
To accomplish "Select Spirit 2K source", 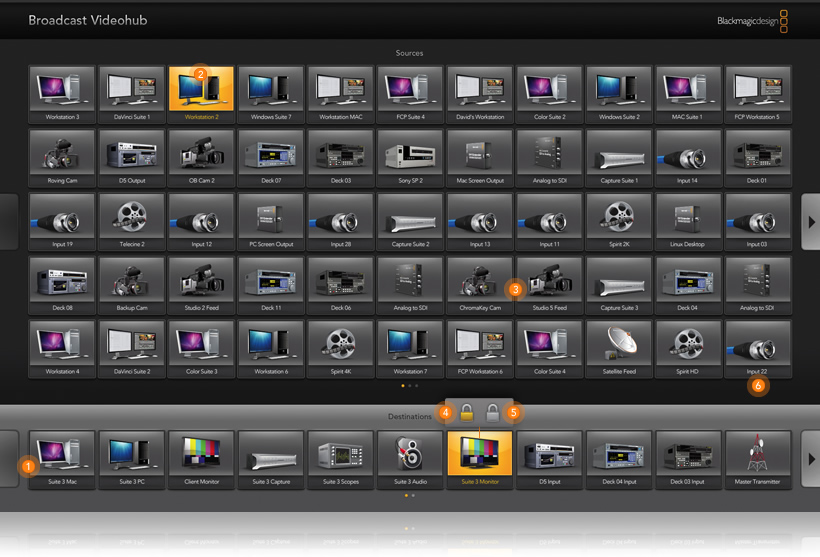I will [x=619, y=222].
